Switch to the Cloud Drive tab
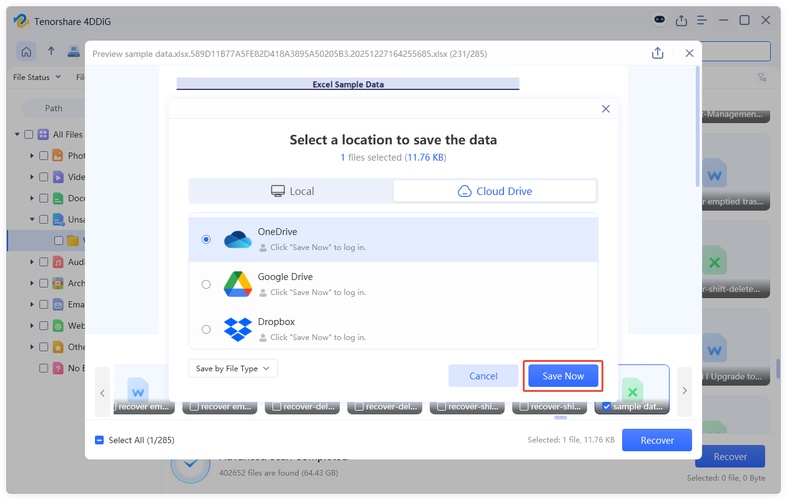This screenshot has height=500, width=787. (494, 191)
